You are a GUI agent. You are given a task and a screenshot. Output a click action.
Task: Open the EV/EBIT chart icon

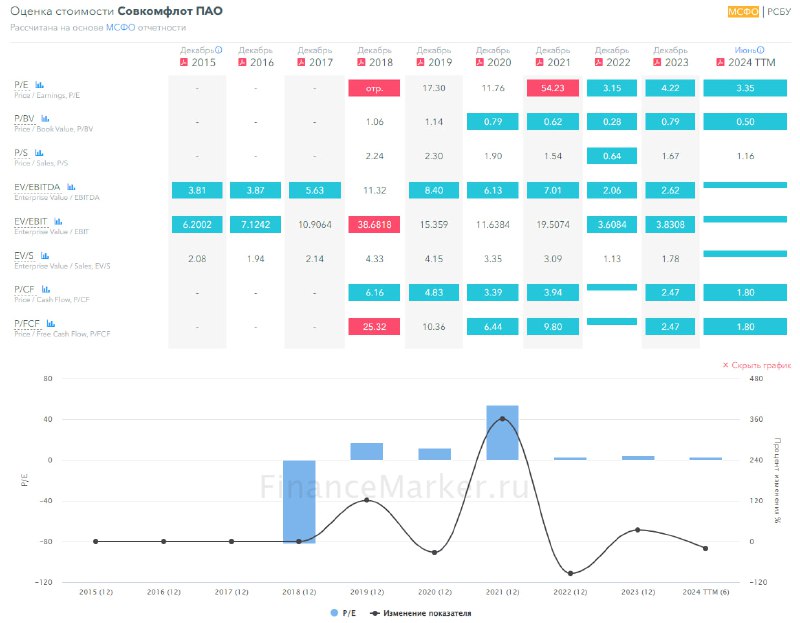click(58, 221)
